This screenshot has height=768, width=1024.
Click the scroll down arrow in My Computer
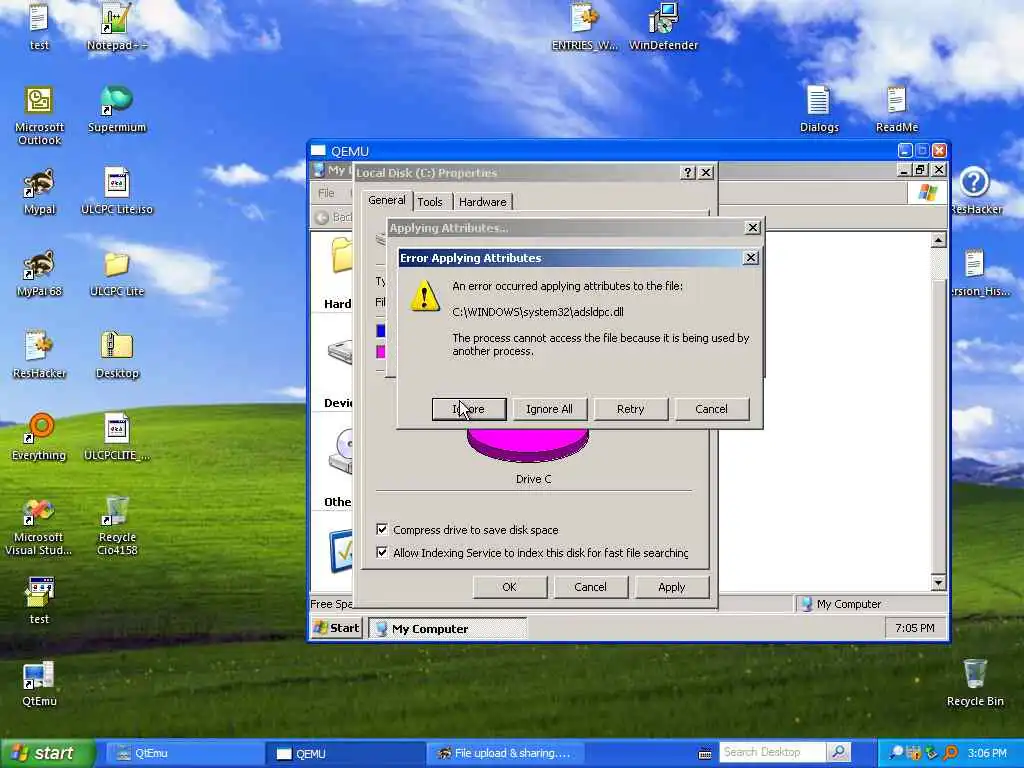(938, 582)
